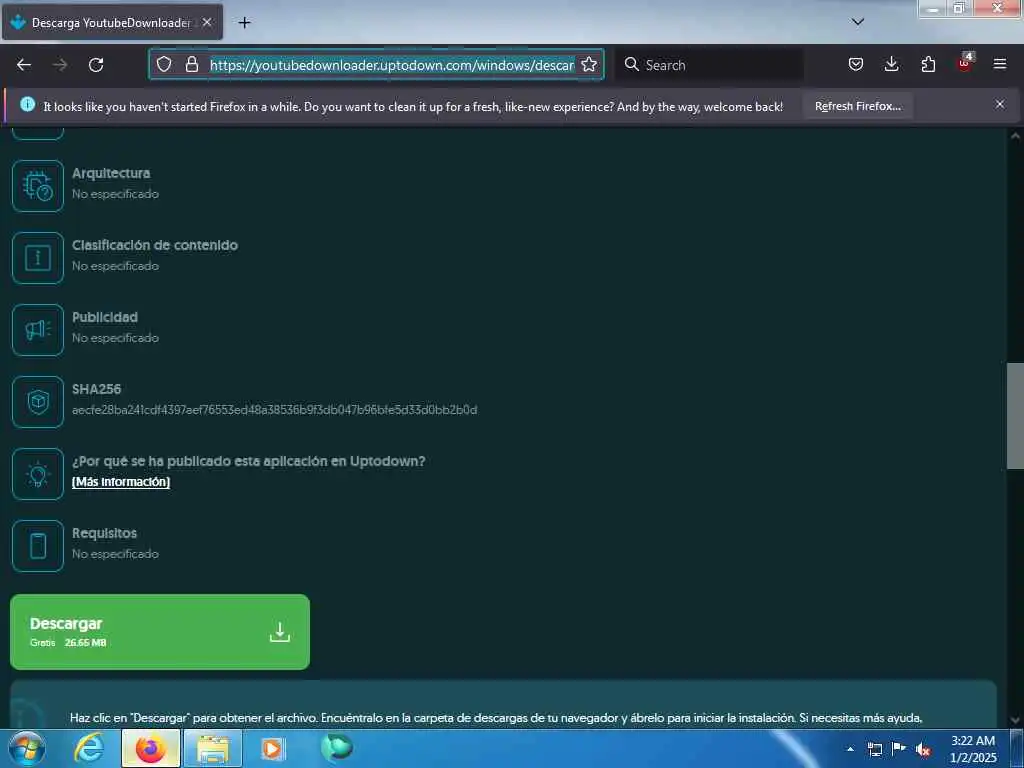Click the download arrow icon in Descargar

[x=280, y=632]
